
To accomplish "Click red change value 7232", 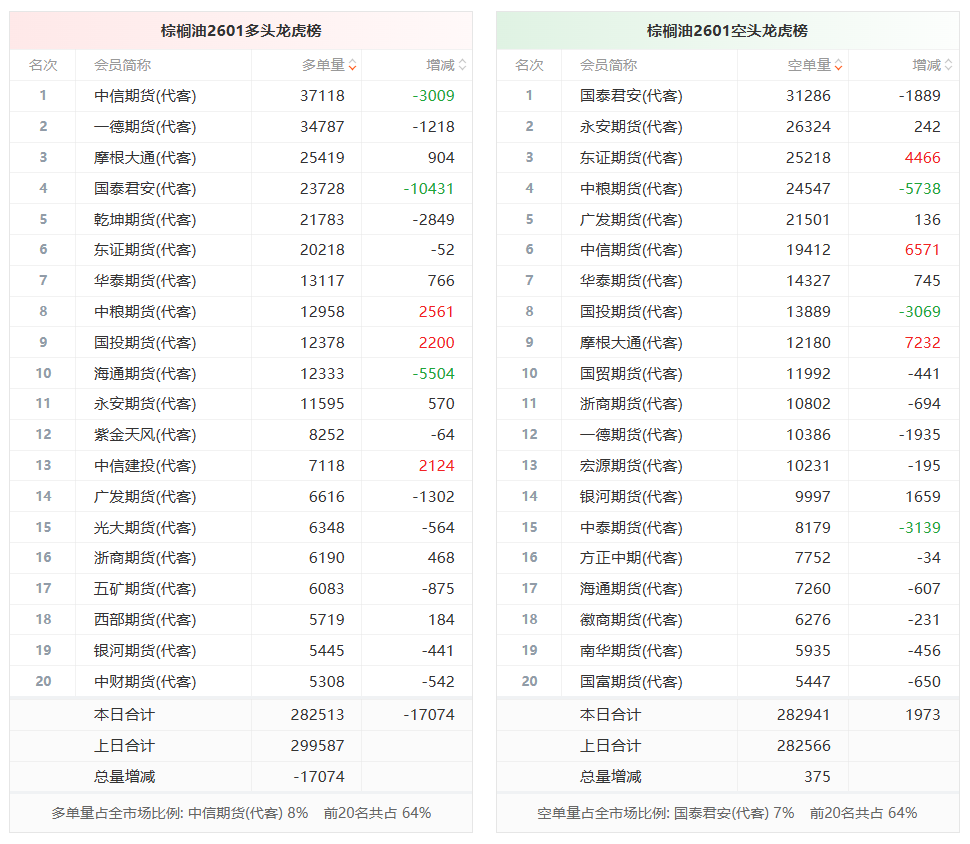I will [x=923, y=343].
